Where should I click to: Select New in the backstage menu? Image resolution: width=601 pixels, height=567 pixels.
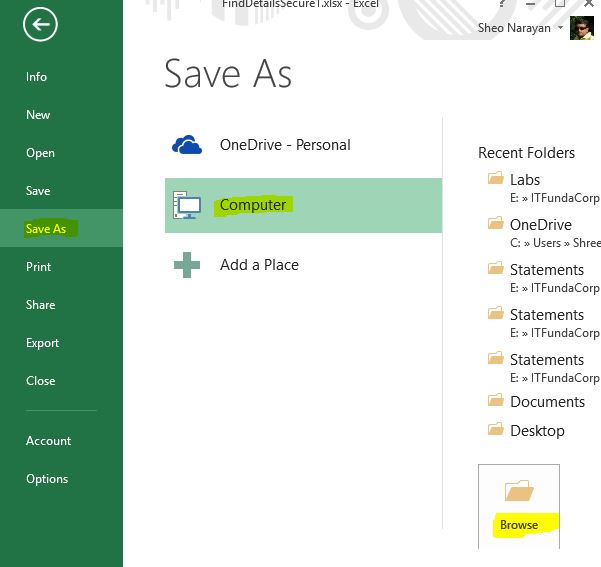[x=38, y=115]
